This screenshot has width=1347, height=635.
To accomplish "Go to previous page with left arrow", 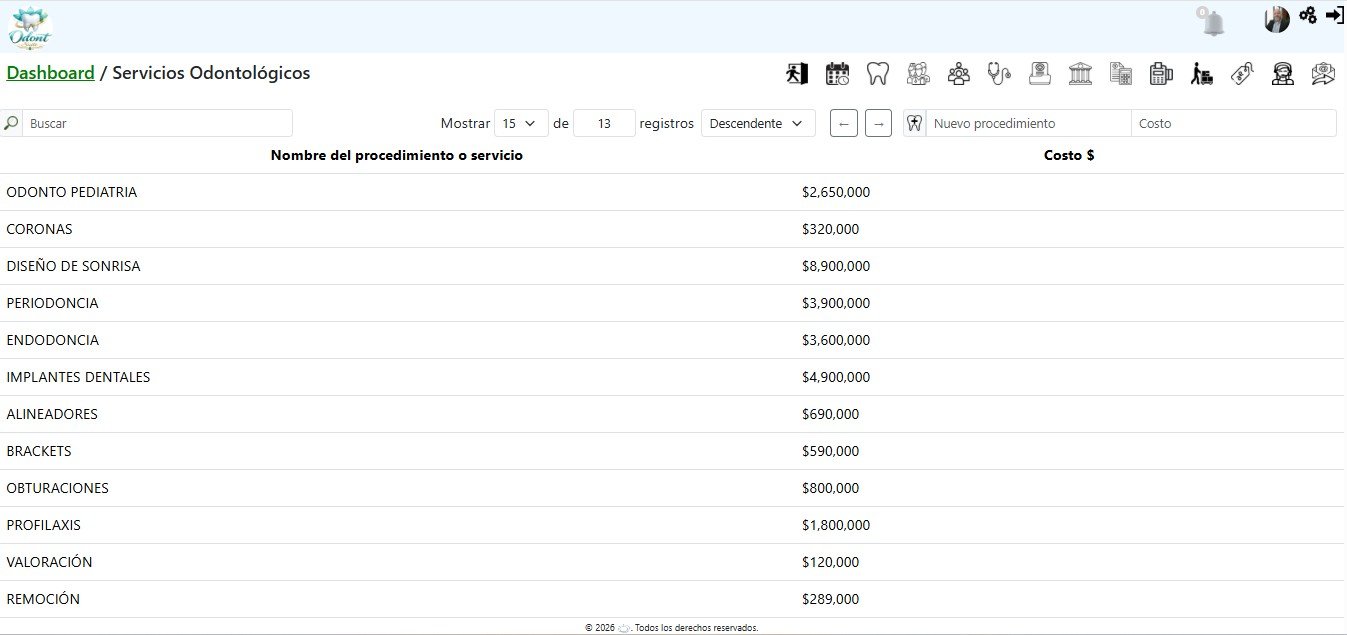I will pyautogui.click(x=843, y=123).
